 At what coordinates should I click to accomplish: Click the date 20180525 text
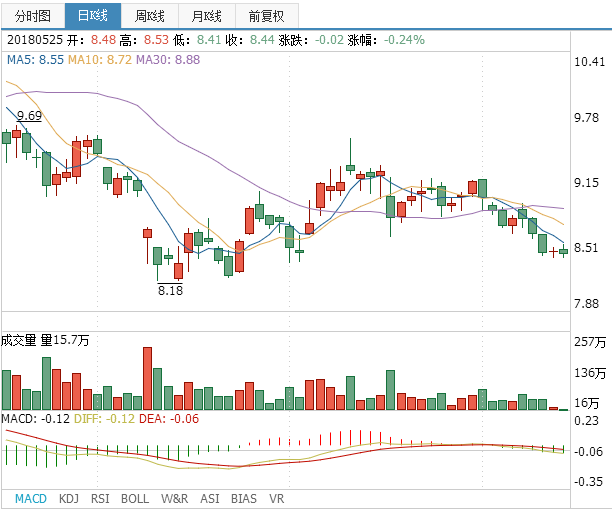point(35,40)
